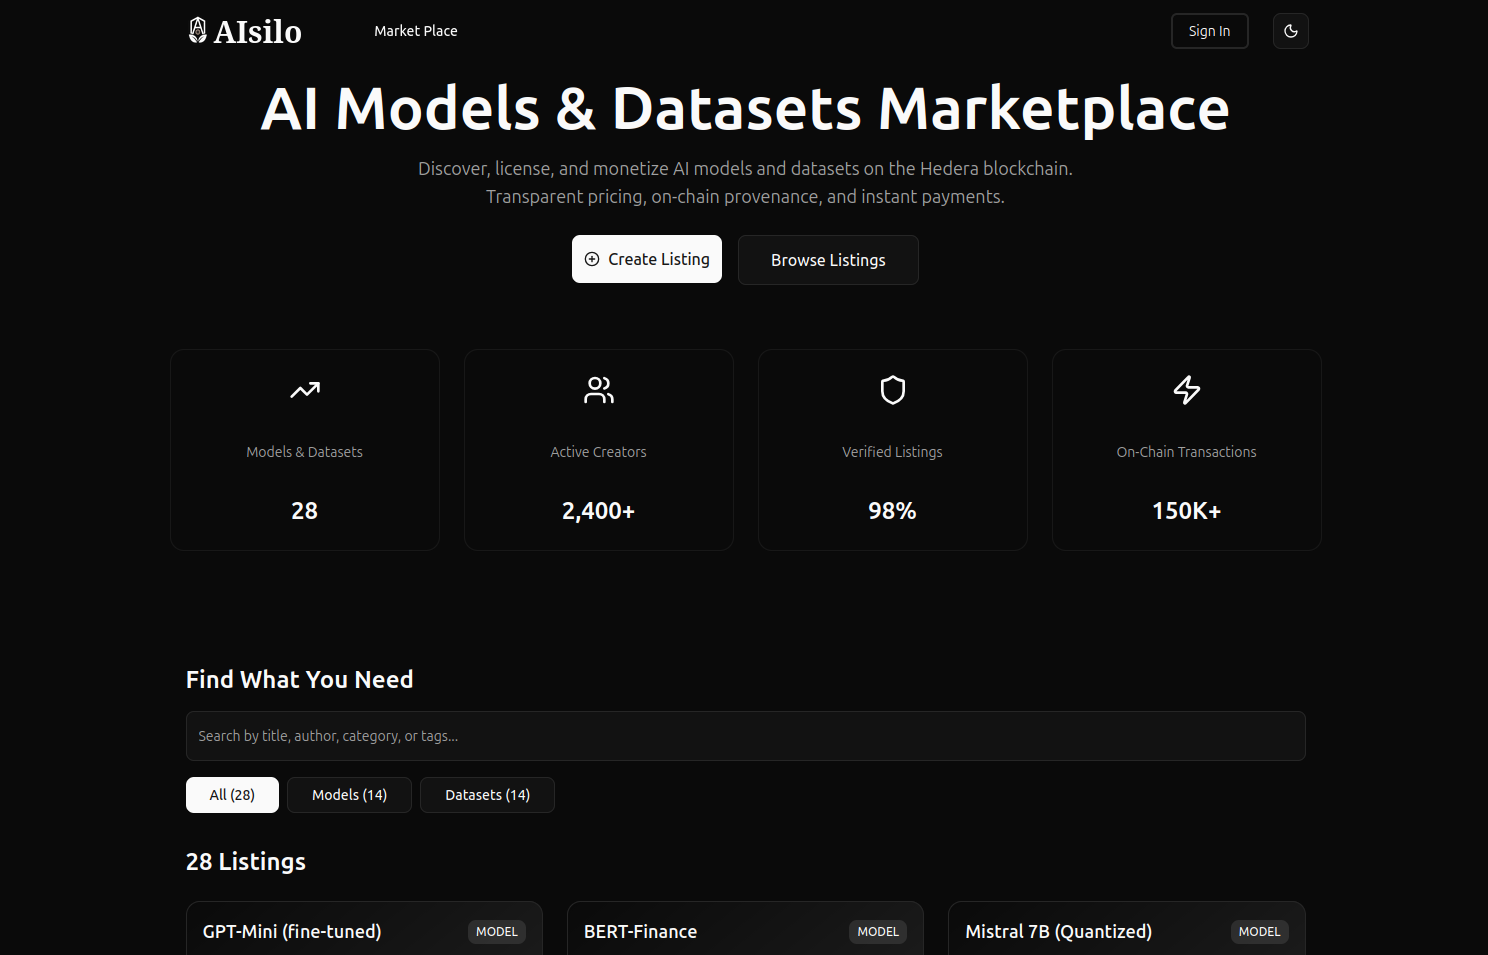
Task: Select the All (28) filter tab
Action: (x=232, y=795)
